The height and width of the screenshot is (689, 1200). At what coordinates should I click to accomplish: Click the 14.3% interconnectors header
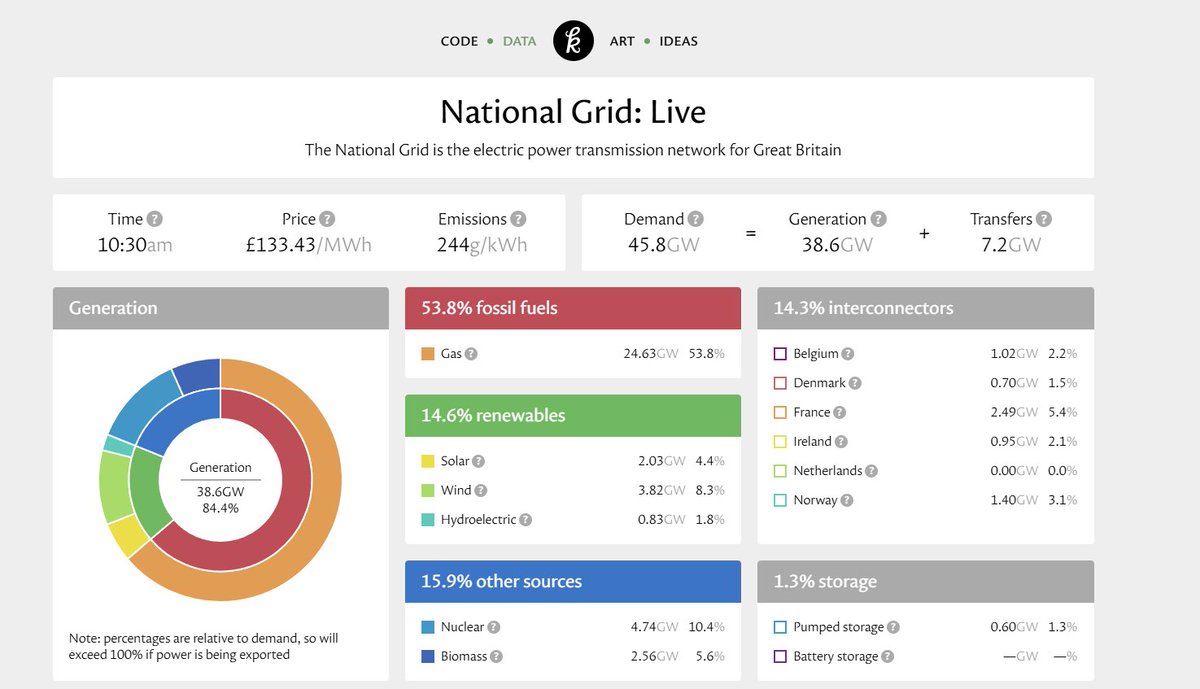point(926,308)
